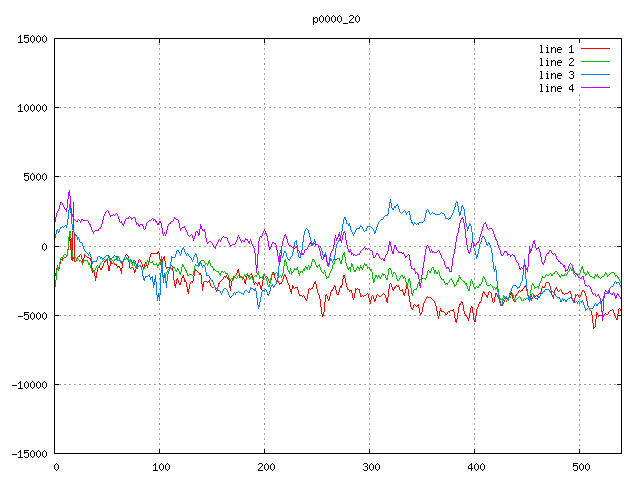Click the 300 x-axis tick label
The image size is (640, 480).
[x=369, y=467]
